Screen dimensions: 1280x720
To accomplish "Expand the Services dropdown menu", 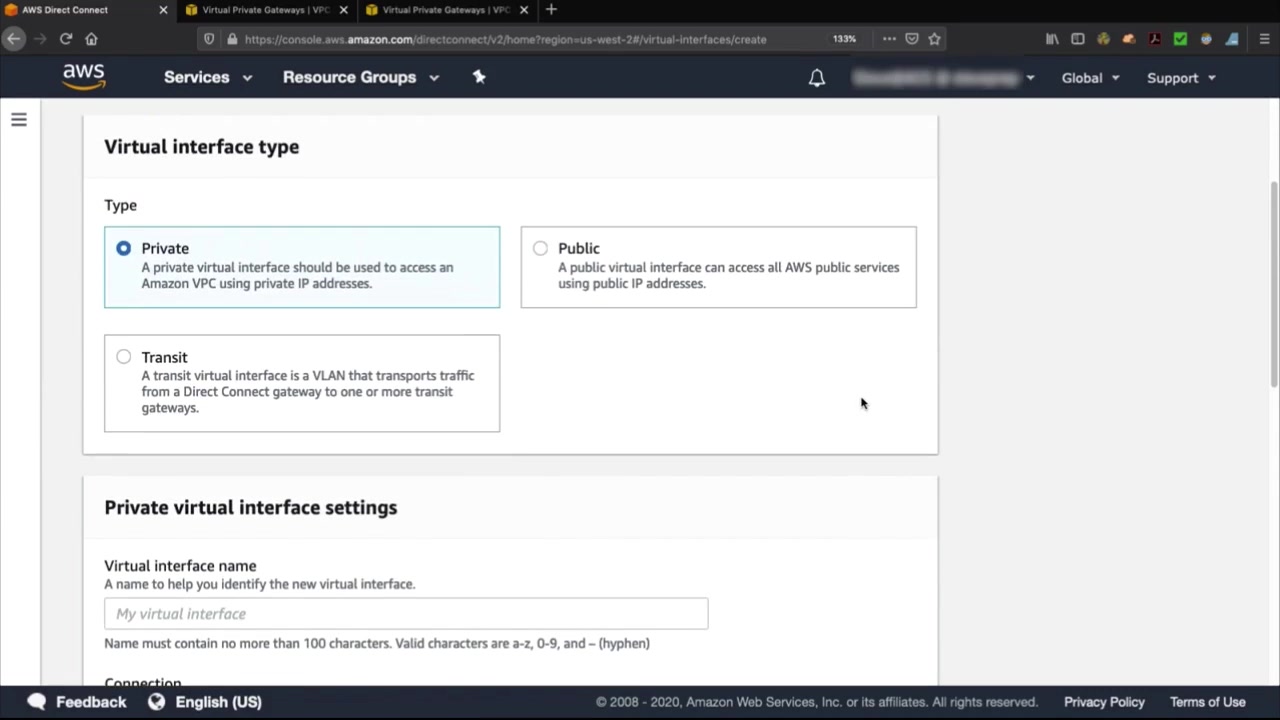I will tap(207, 77).
